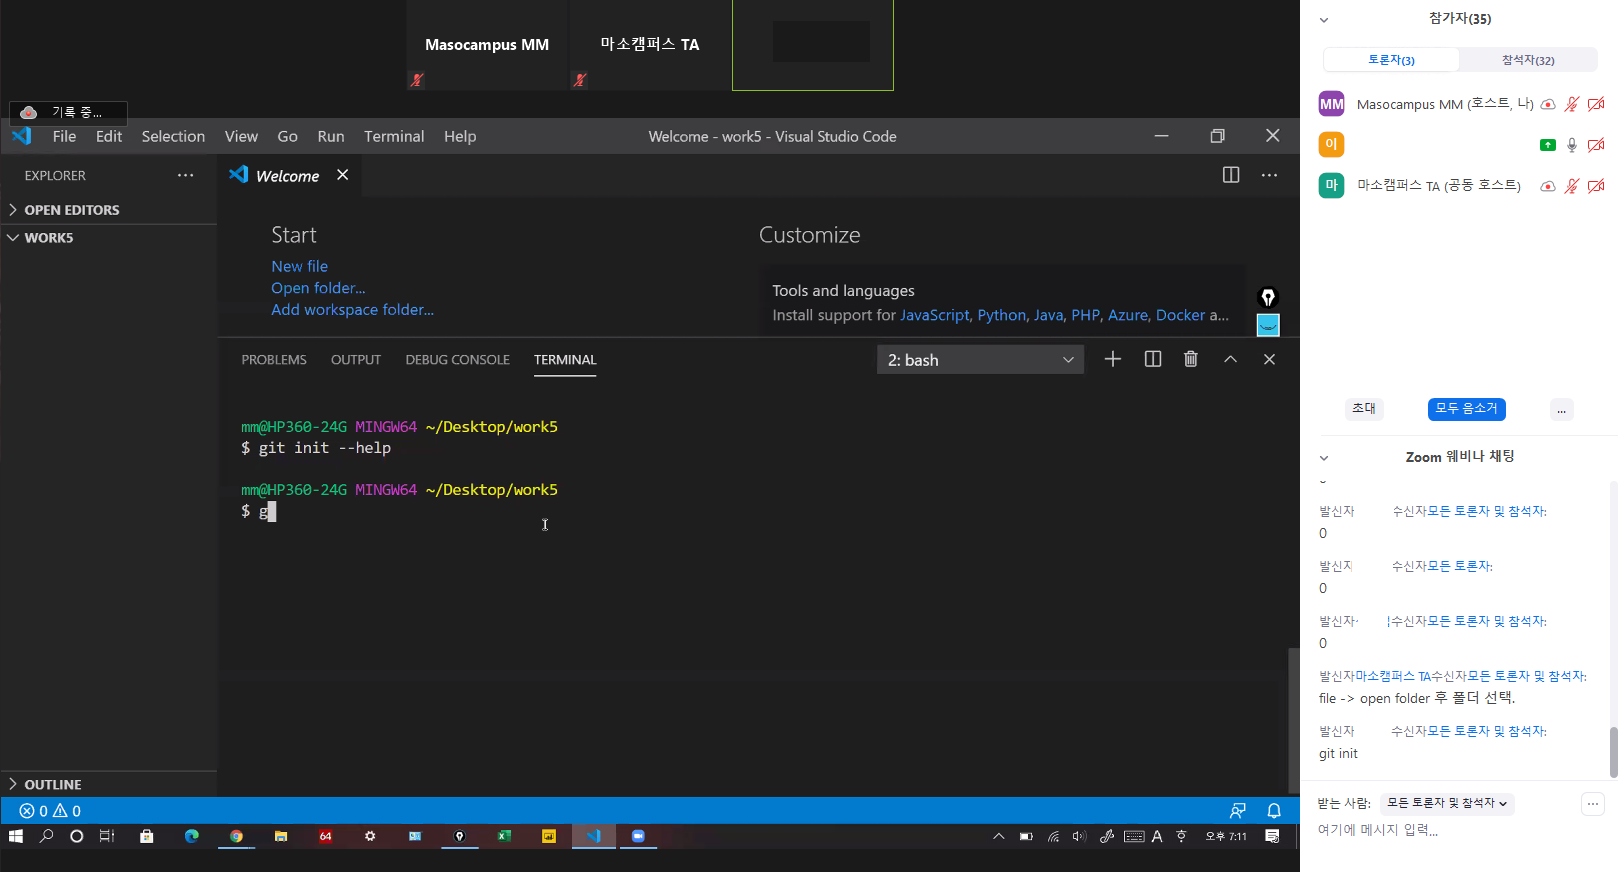
Task: Click the Open folder... link
Action: tap(318, 288)
